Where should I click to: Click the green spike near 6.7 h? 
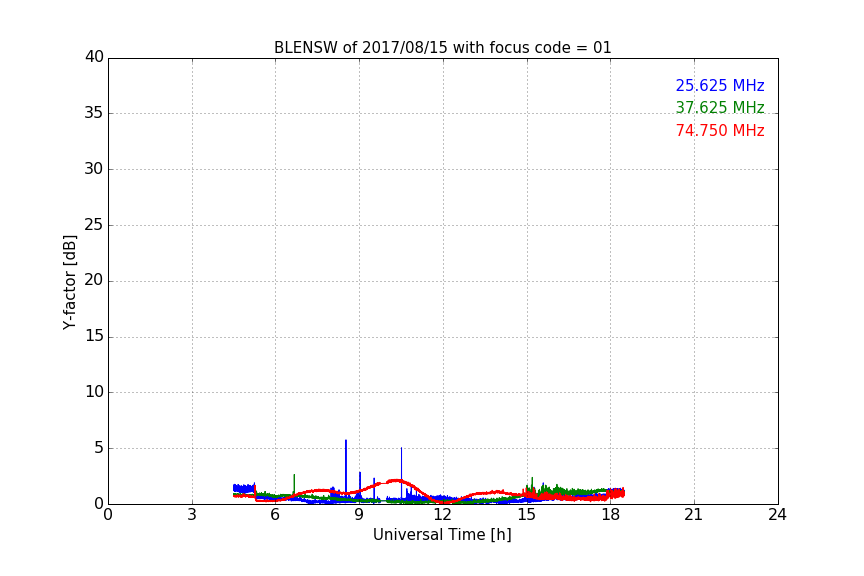point(294,484)
